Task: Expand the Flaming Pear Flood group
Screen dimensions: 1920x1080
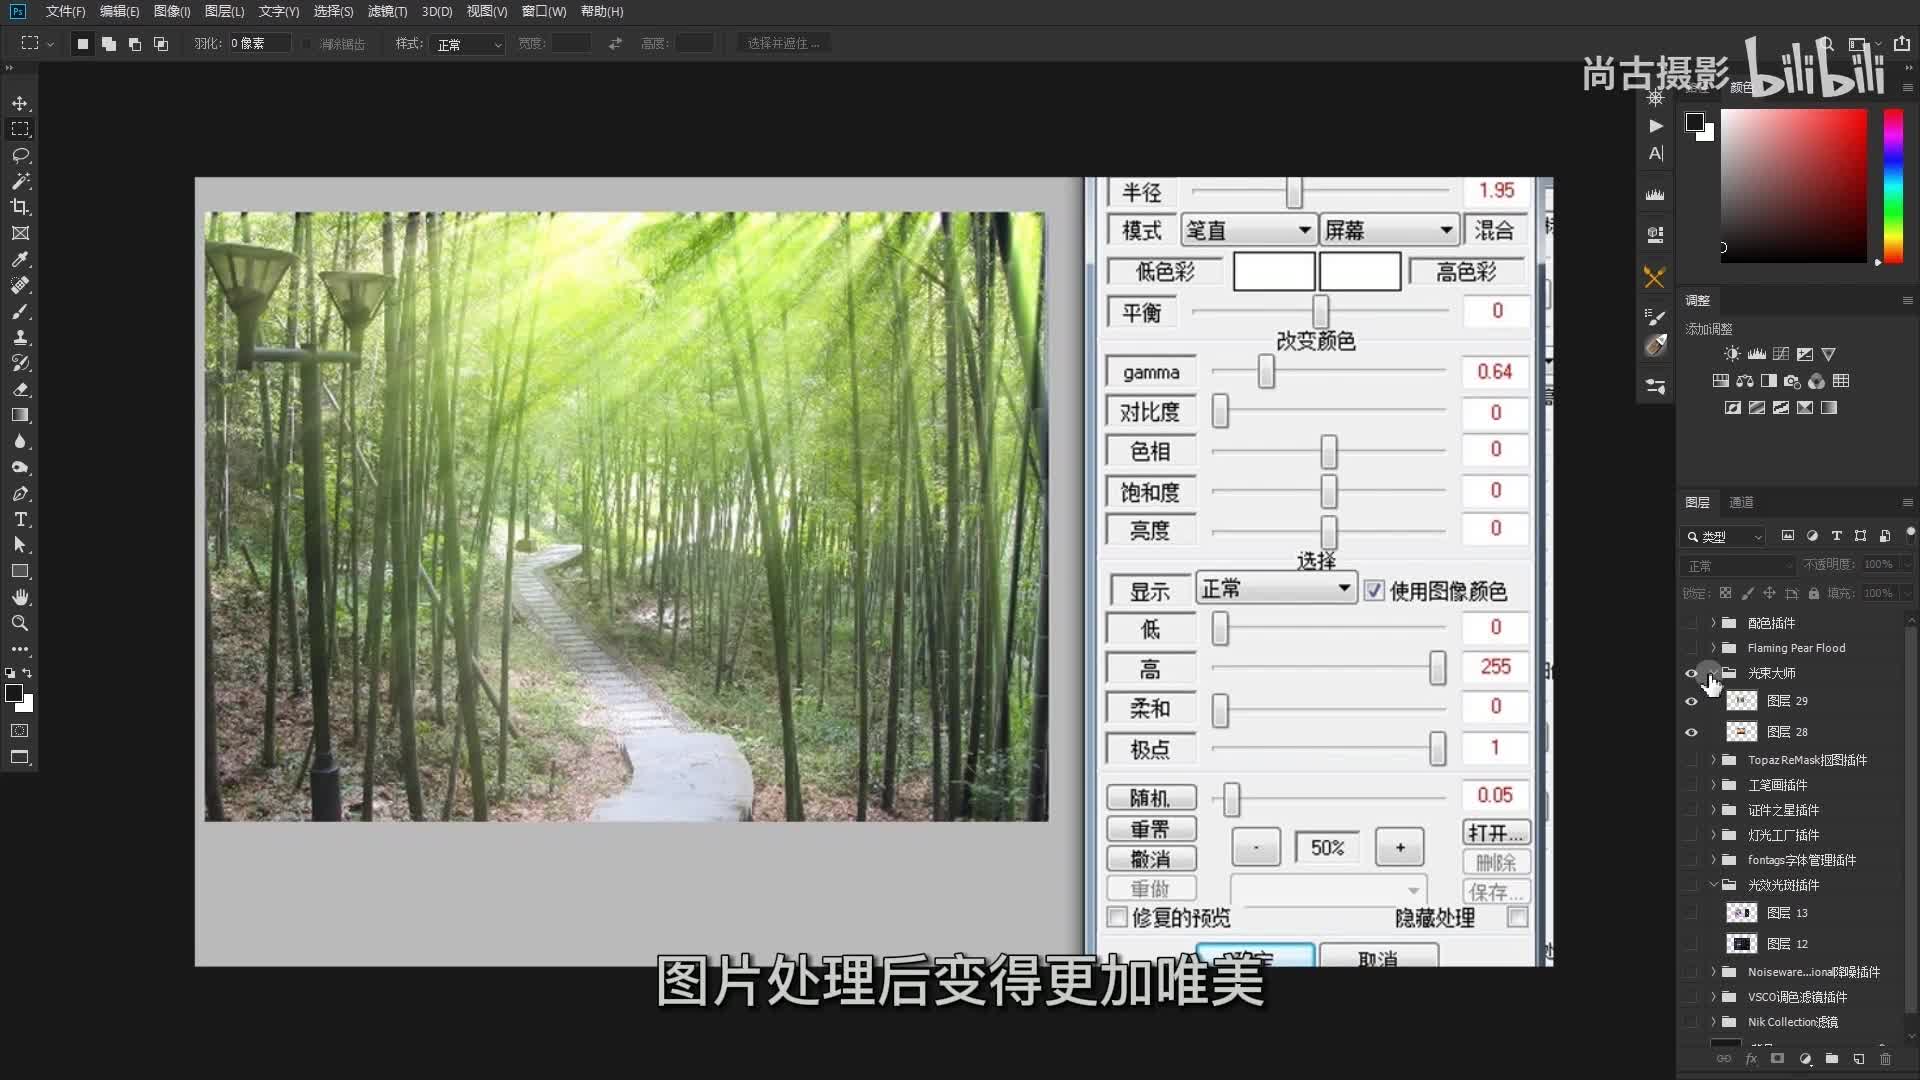Action: (x=1713, y=648)
